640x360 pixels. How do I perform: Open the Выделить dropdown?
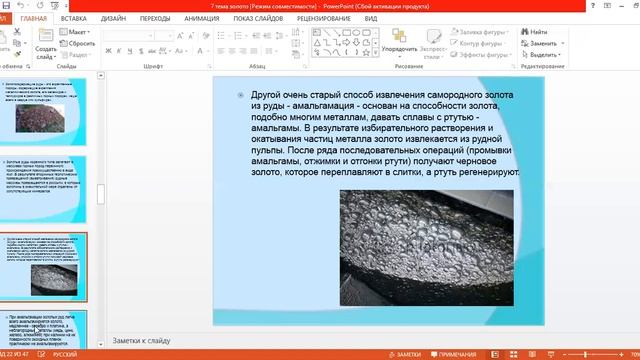(x=542, y=55)
